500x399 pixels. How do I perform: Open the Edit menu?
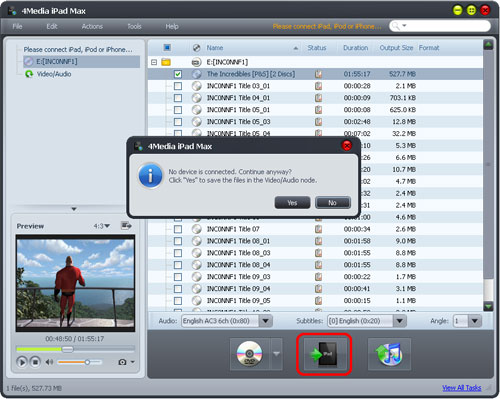coord(52,26)
